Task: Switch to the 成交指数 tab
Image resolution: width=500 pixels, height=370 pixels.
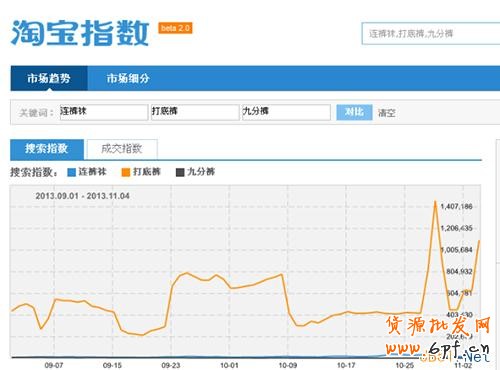Action: 122,149
